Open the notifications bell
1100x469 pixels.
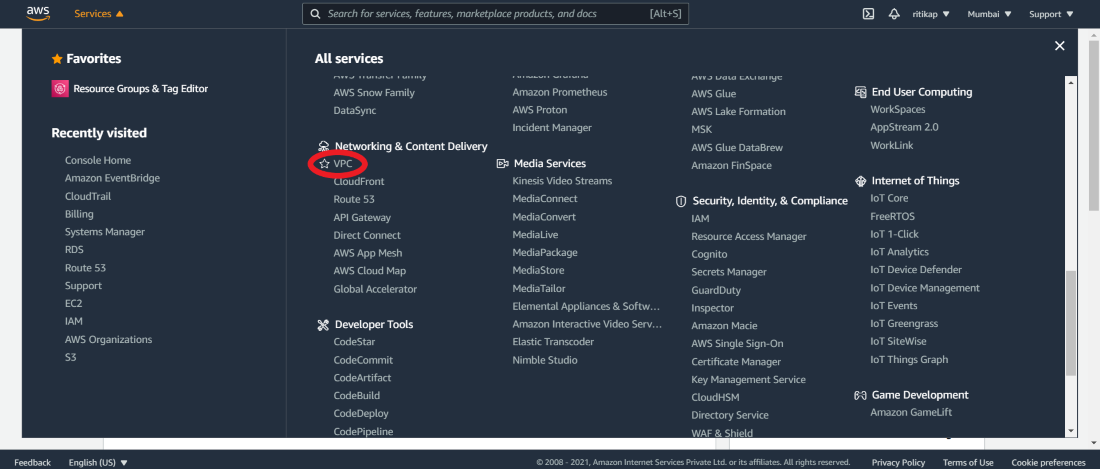pyautogui.click(x=894, y=14)
